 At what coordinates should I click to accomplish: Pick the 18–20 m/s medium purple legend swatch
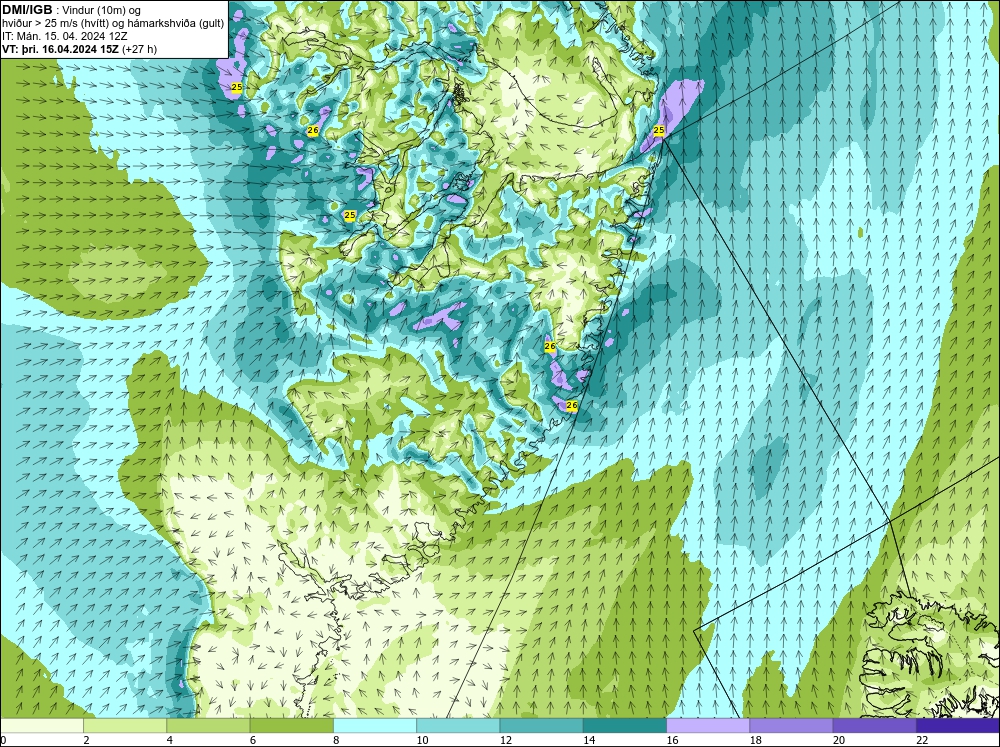pos(791,725)
